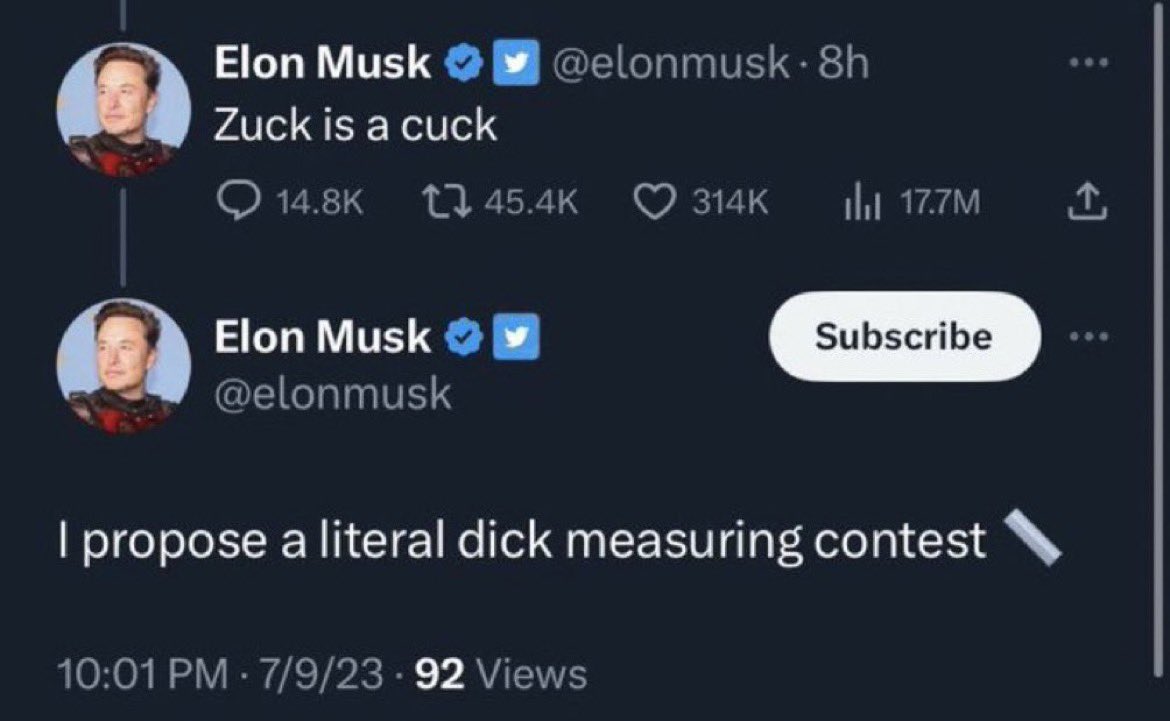The width and height of the screenshot is (1170, 721).
Task: Like the tweet using the heart icon
Action: click(657, 200)
